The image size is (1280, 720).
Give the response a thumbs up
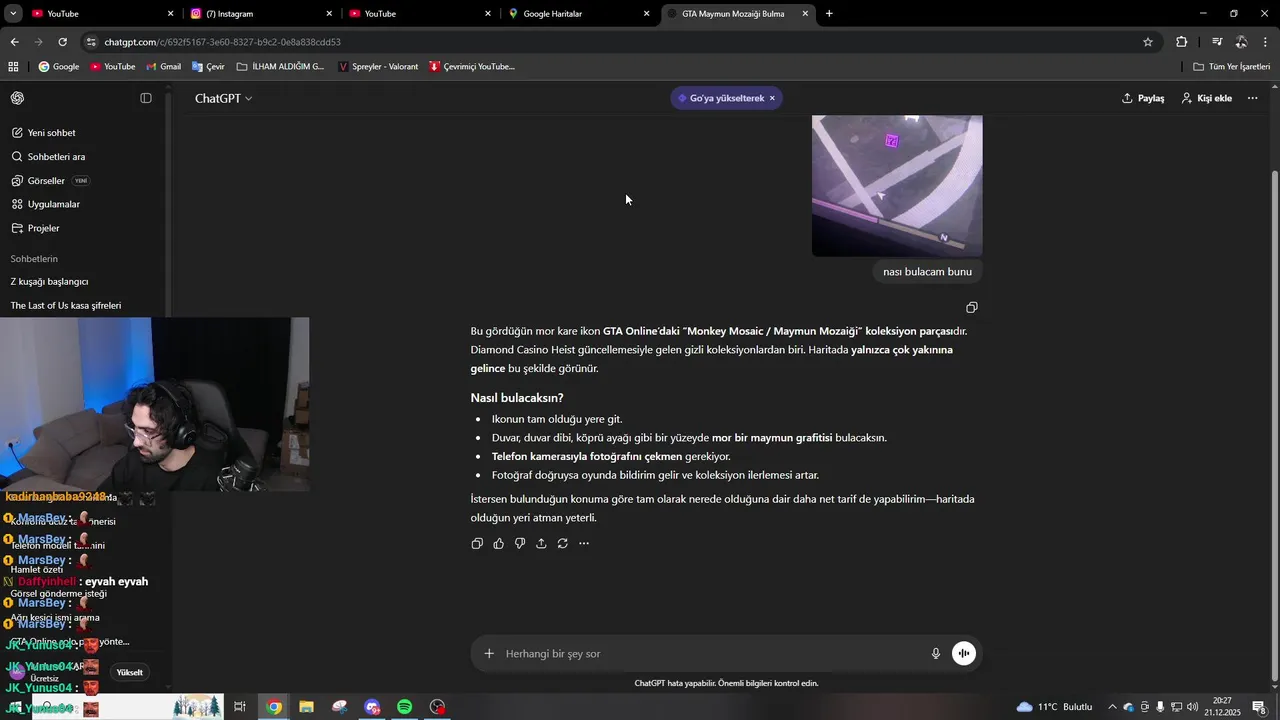click(498, 543)
